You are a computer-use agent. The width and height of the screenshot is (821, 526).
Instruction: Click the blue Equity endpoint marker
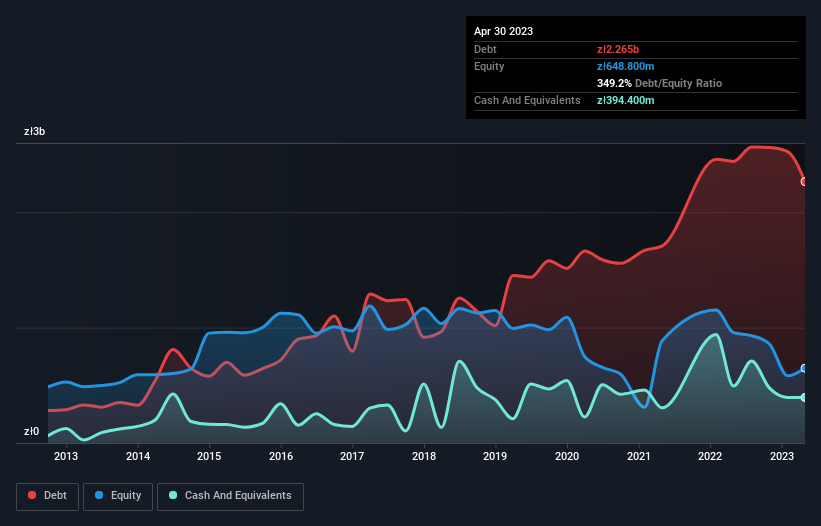[x=804, y=368]
